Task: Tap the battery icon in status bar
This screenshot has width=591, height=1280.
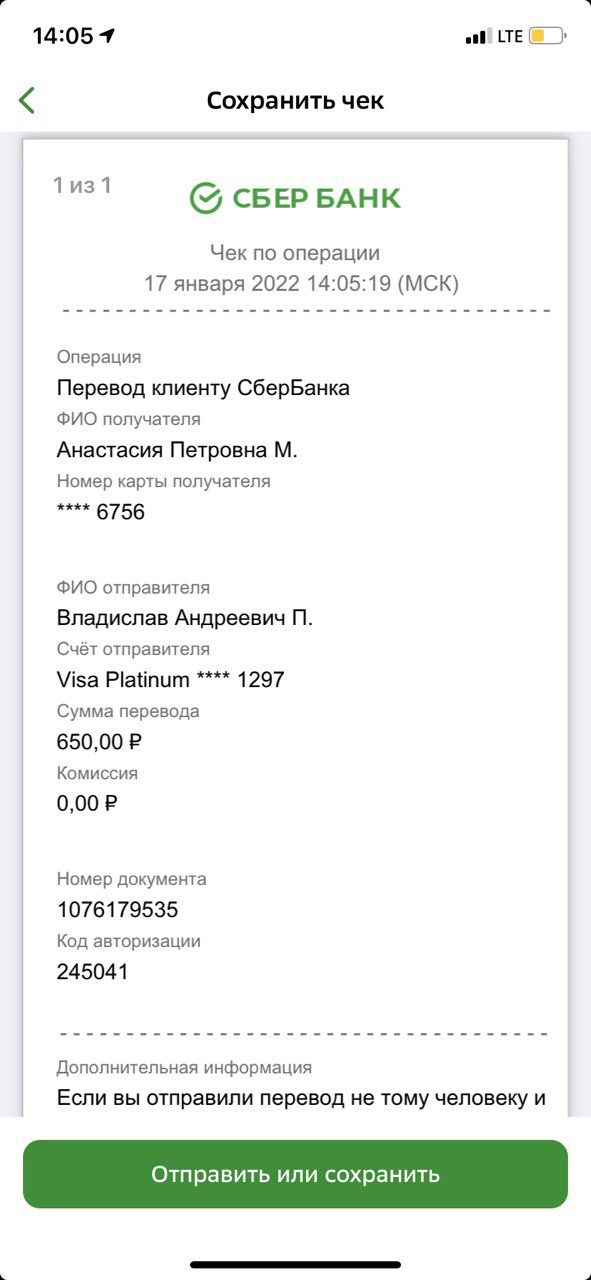Action: pos(548,37)
